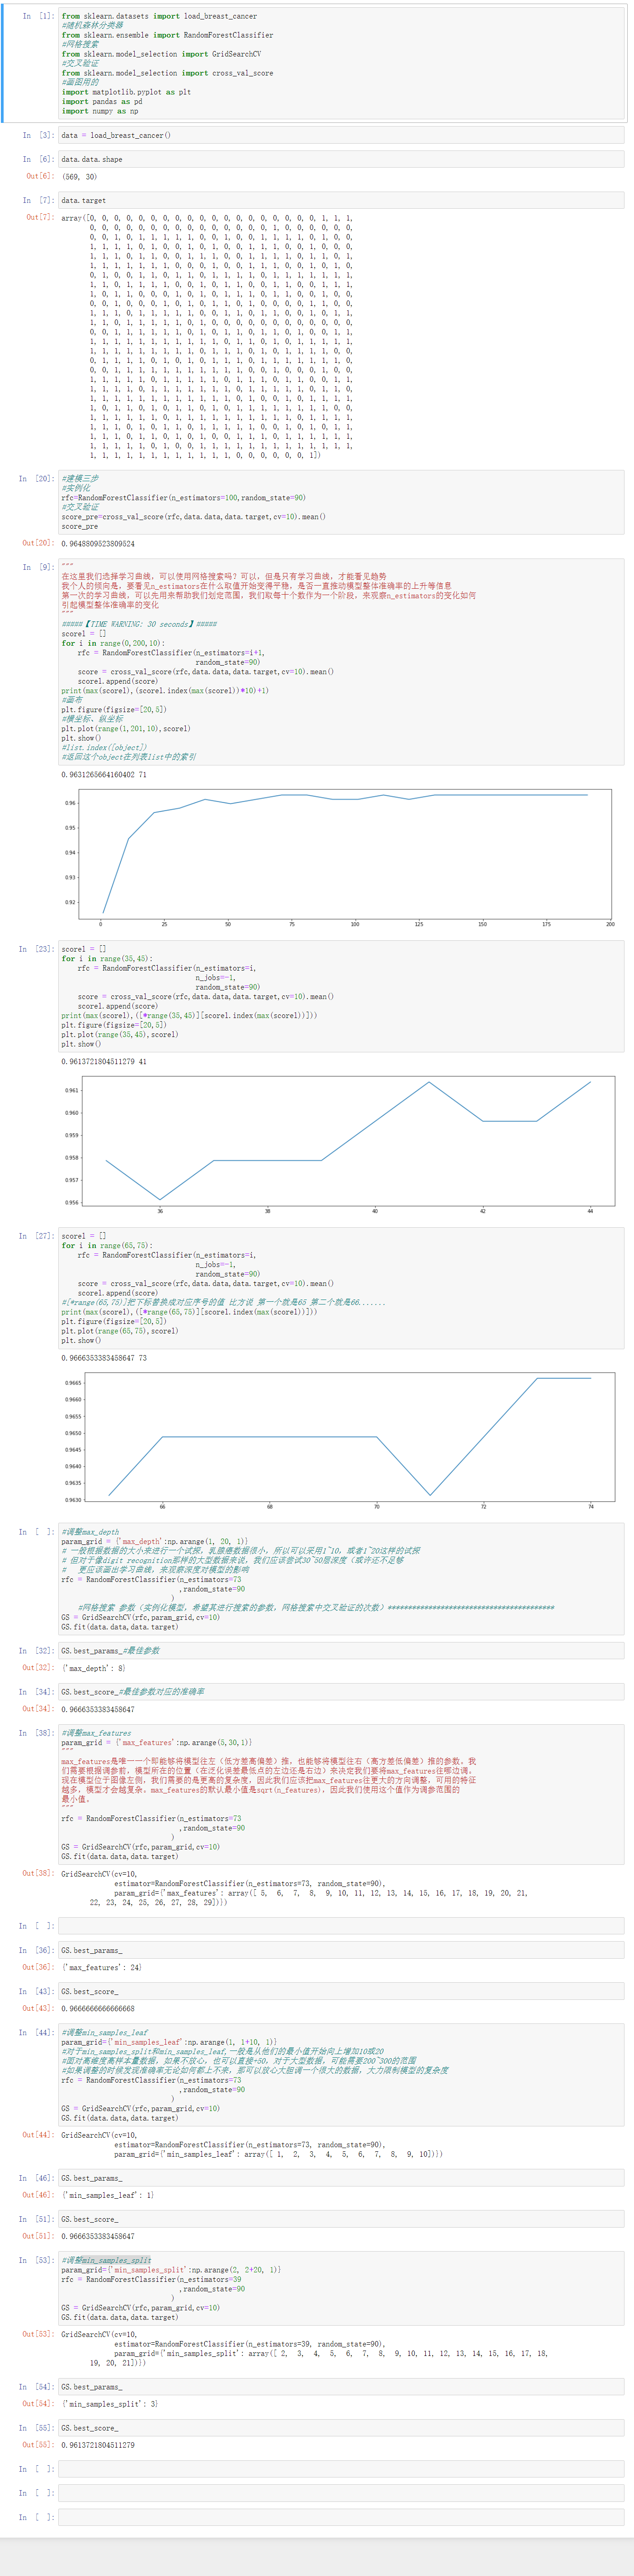Viewport: 634px width, 2576px height.
Task: Select the GS.best_params_ cell In [36]
Action: pos(341,1950)
